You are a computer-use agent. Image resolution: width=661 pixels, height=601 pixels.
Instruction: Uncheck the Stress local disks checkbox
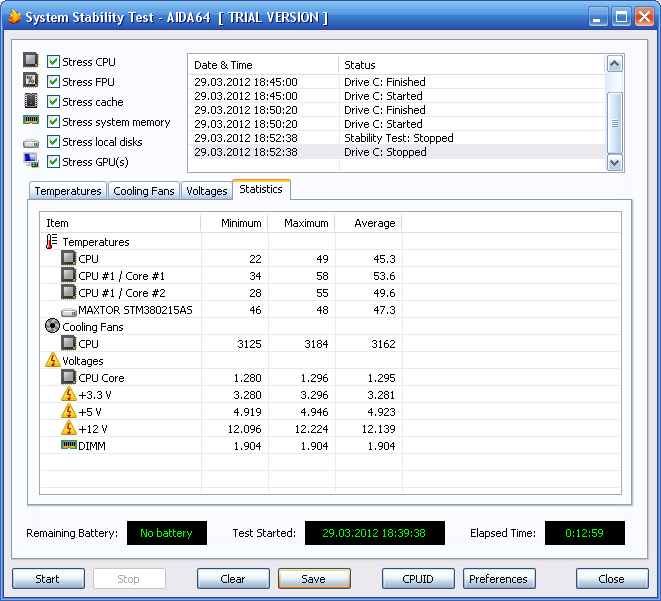53,142
